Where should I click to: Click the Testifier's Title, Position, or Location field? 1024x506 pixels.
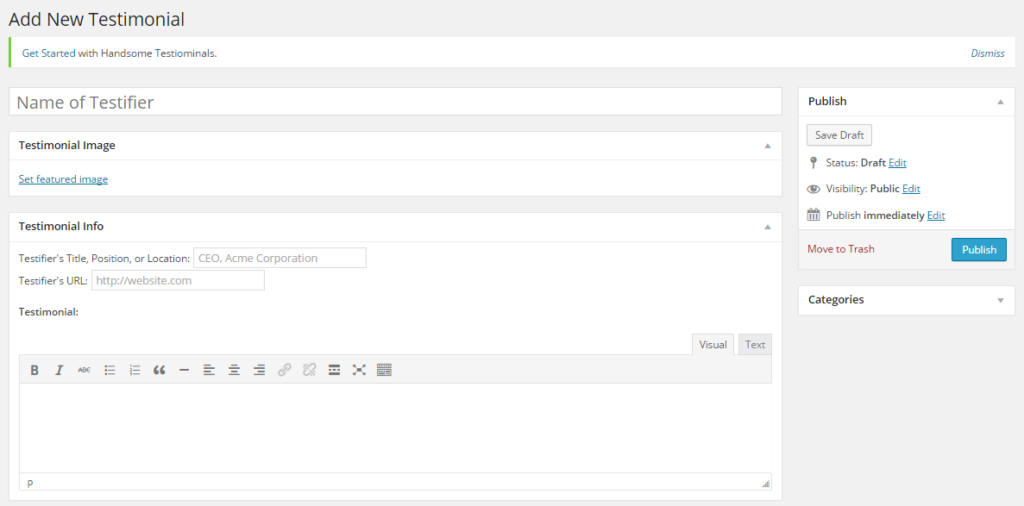coord(280,258)
